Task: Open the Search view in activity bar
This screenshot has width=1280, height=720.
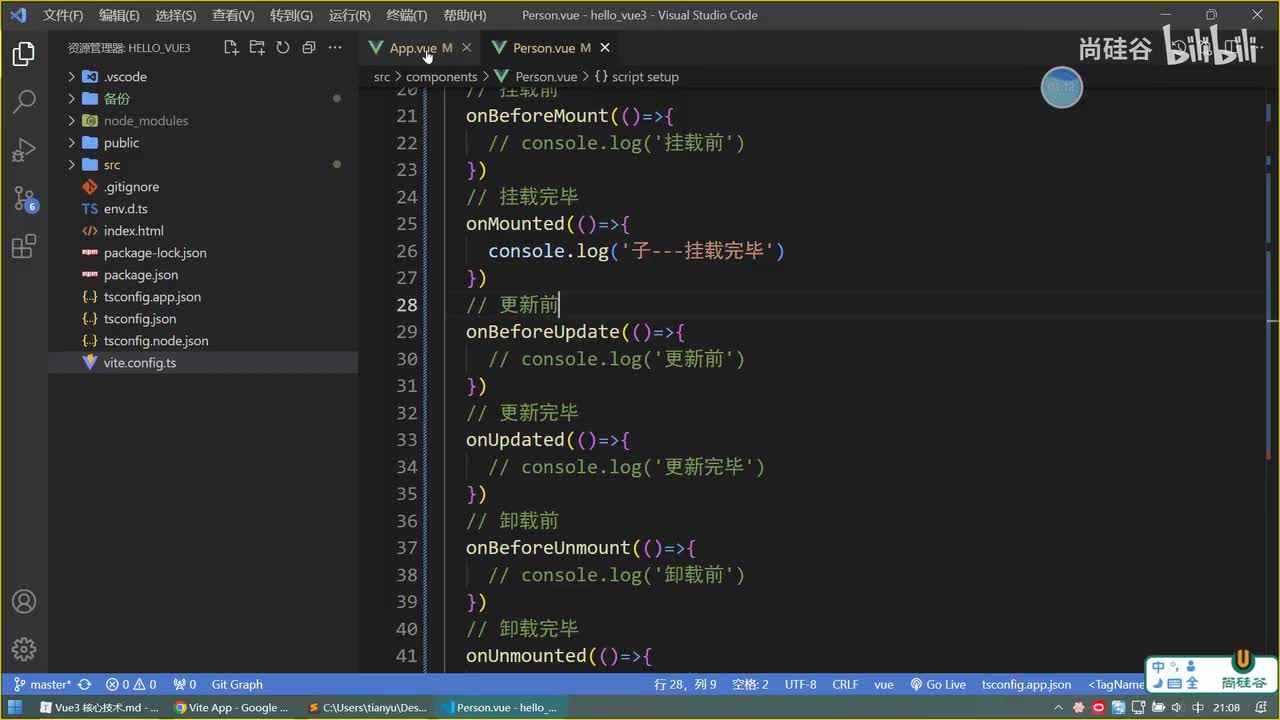Action: (24, 101)
